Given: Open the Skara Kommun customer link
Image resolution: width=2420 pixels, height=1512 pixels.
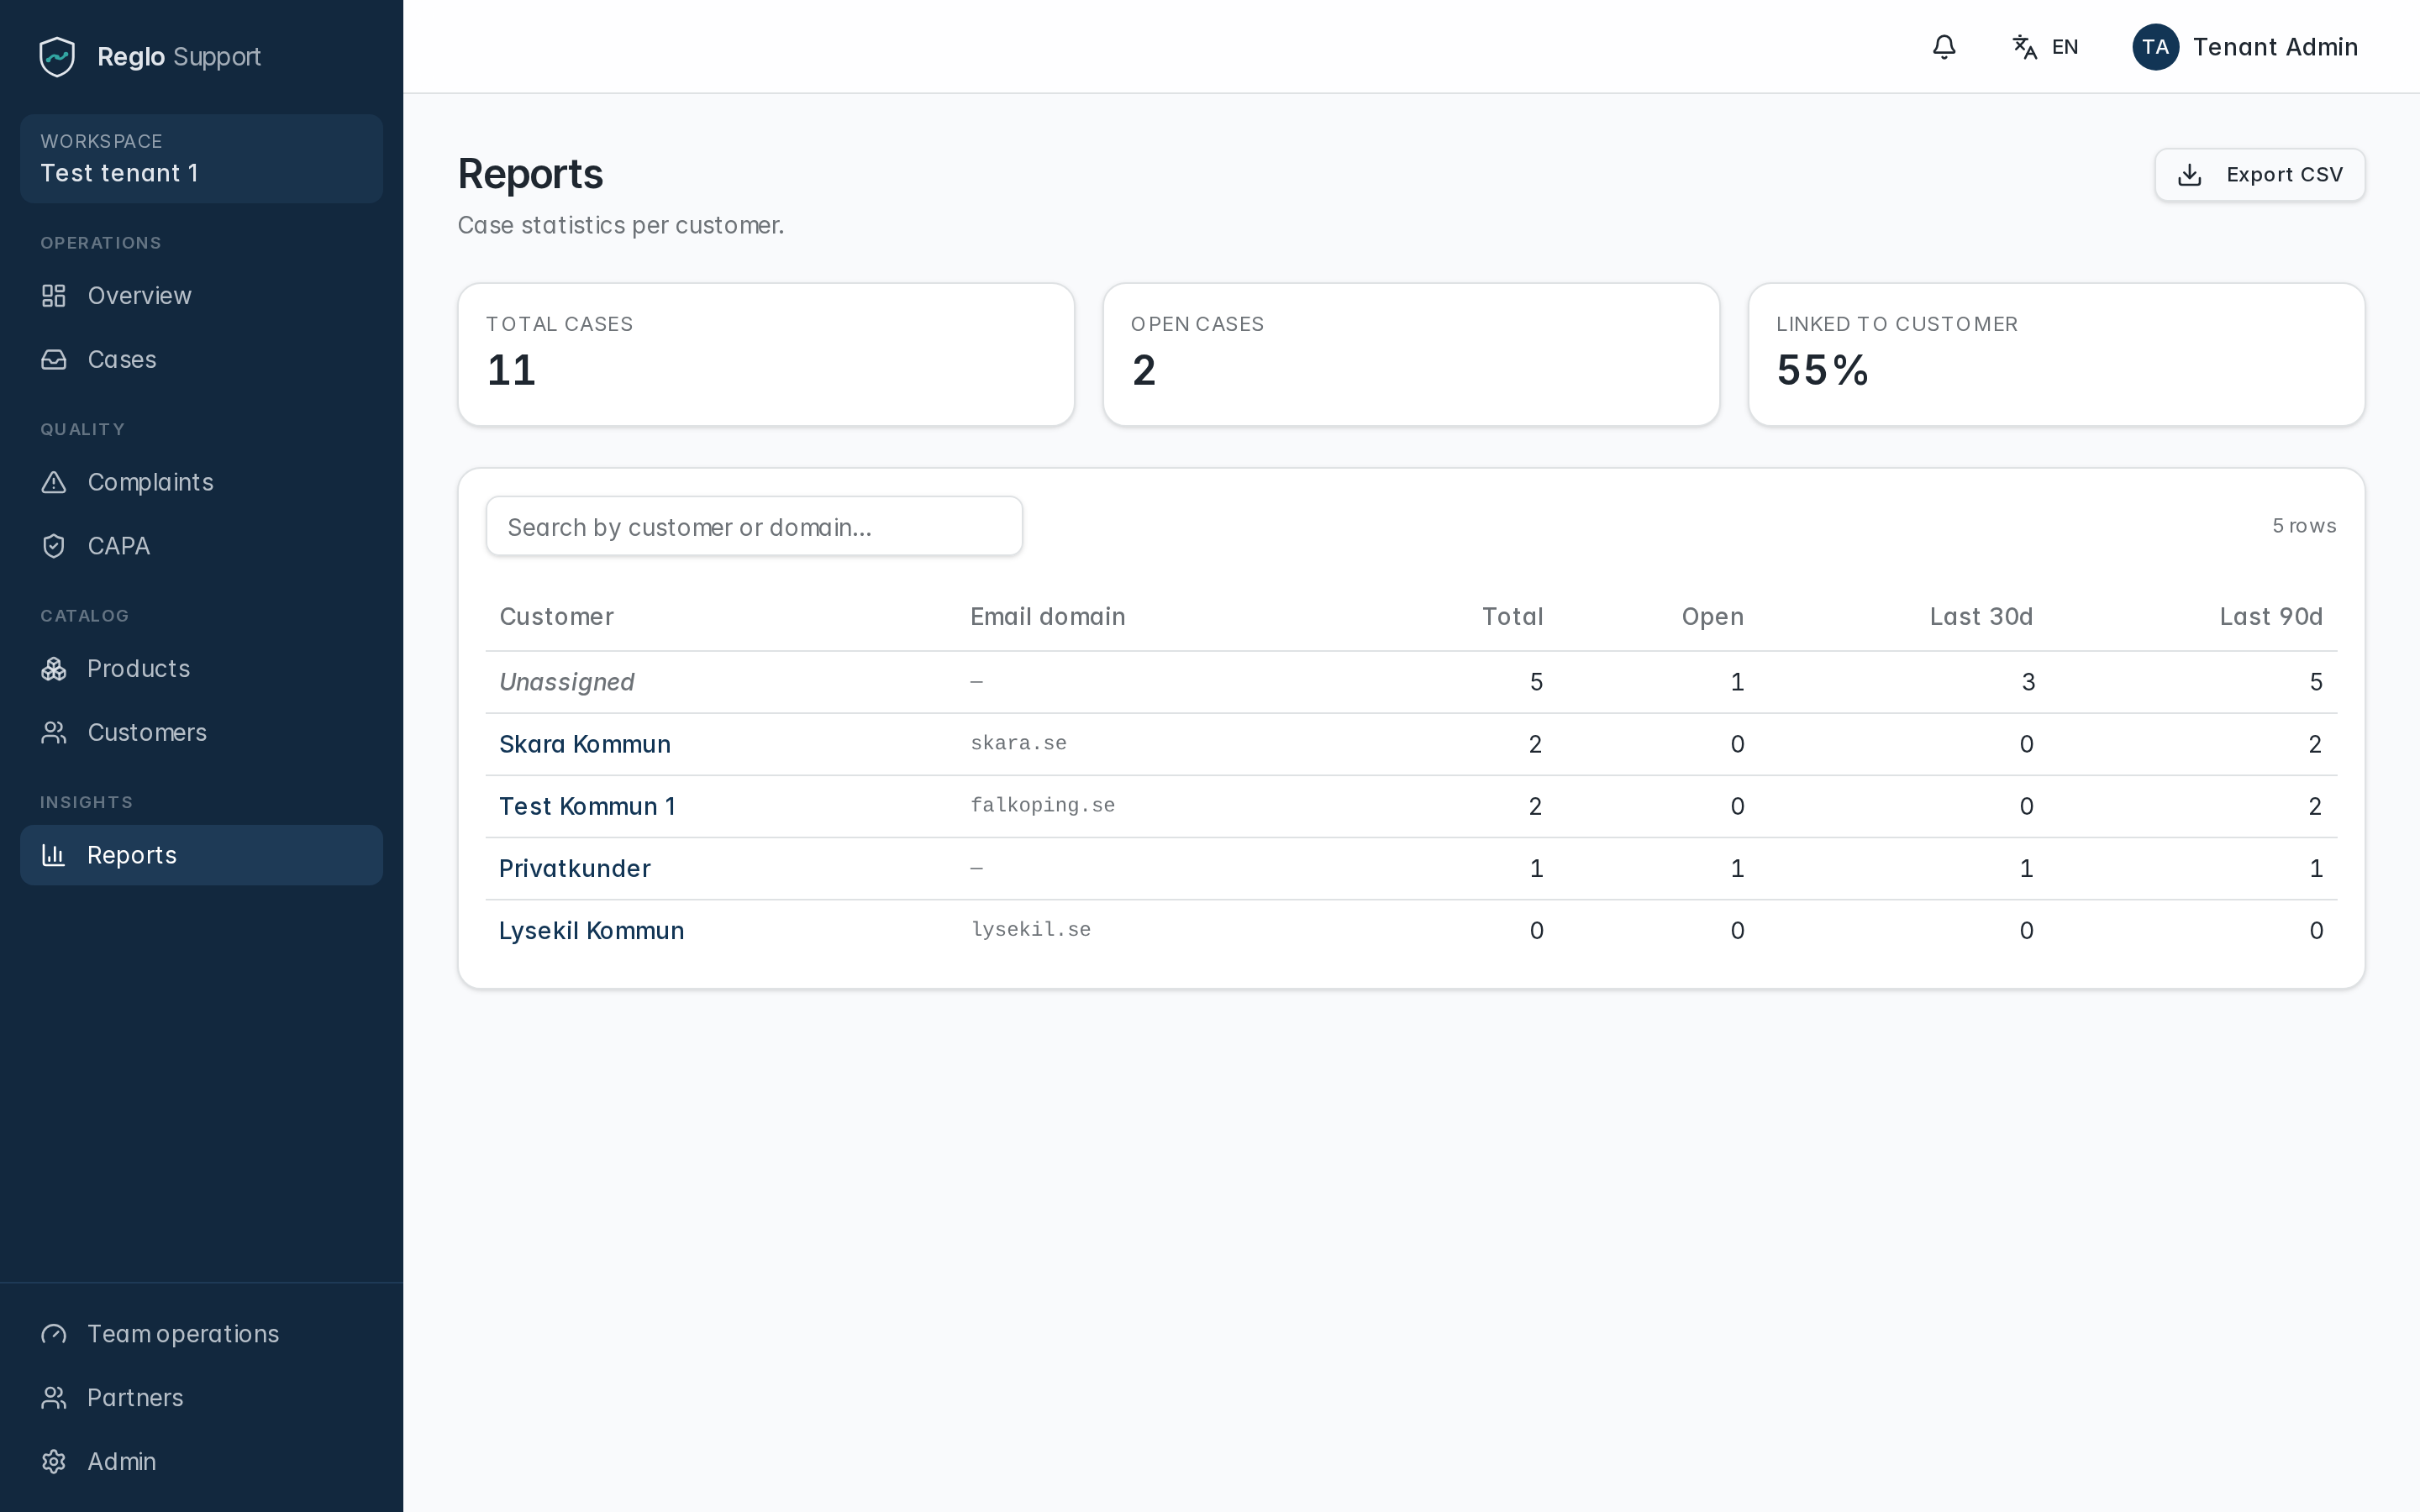Looking at the screenshot, I should coord(585,744).
